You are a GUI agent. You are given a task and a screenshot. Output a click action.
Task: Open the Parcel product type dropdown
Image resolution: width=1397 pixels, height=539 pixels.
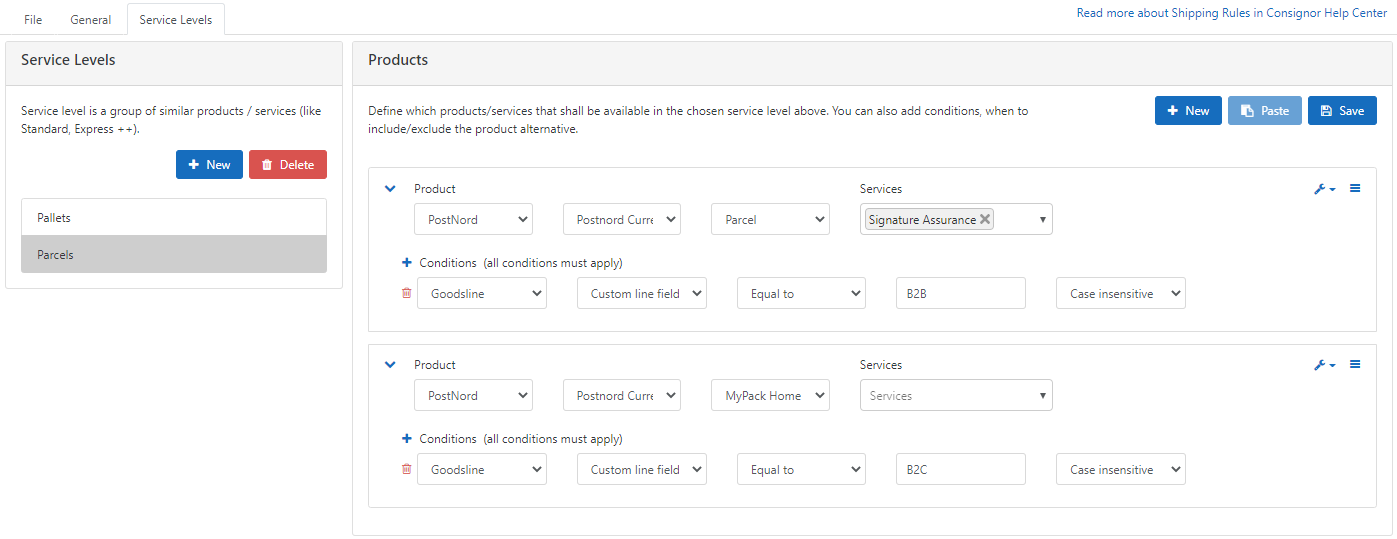coord(770,220)
